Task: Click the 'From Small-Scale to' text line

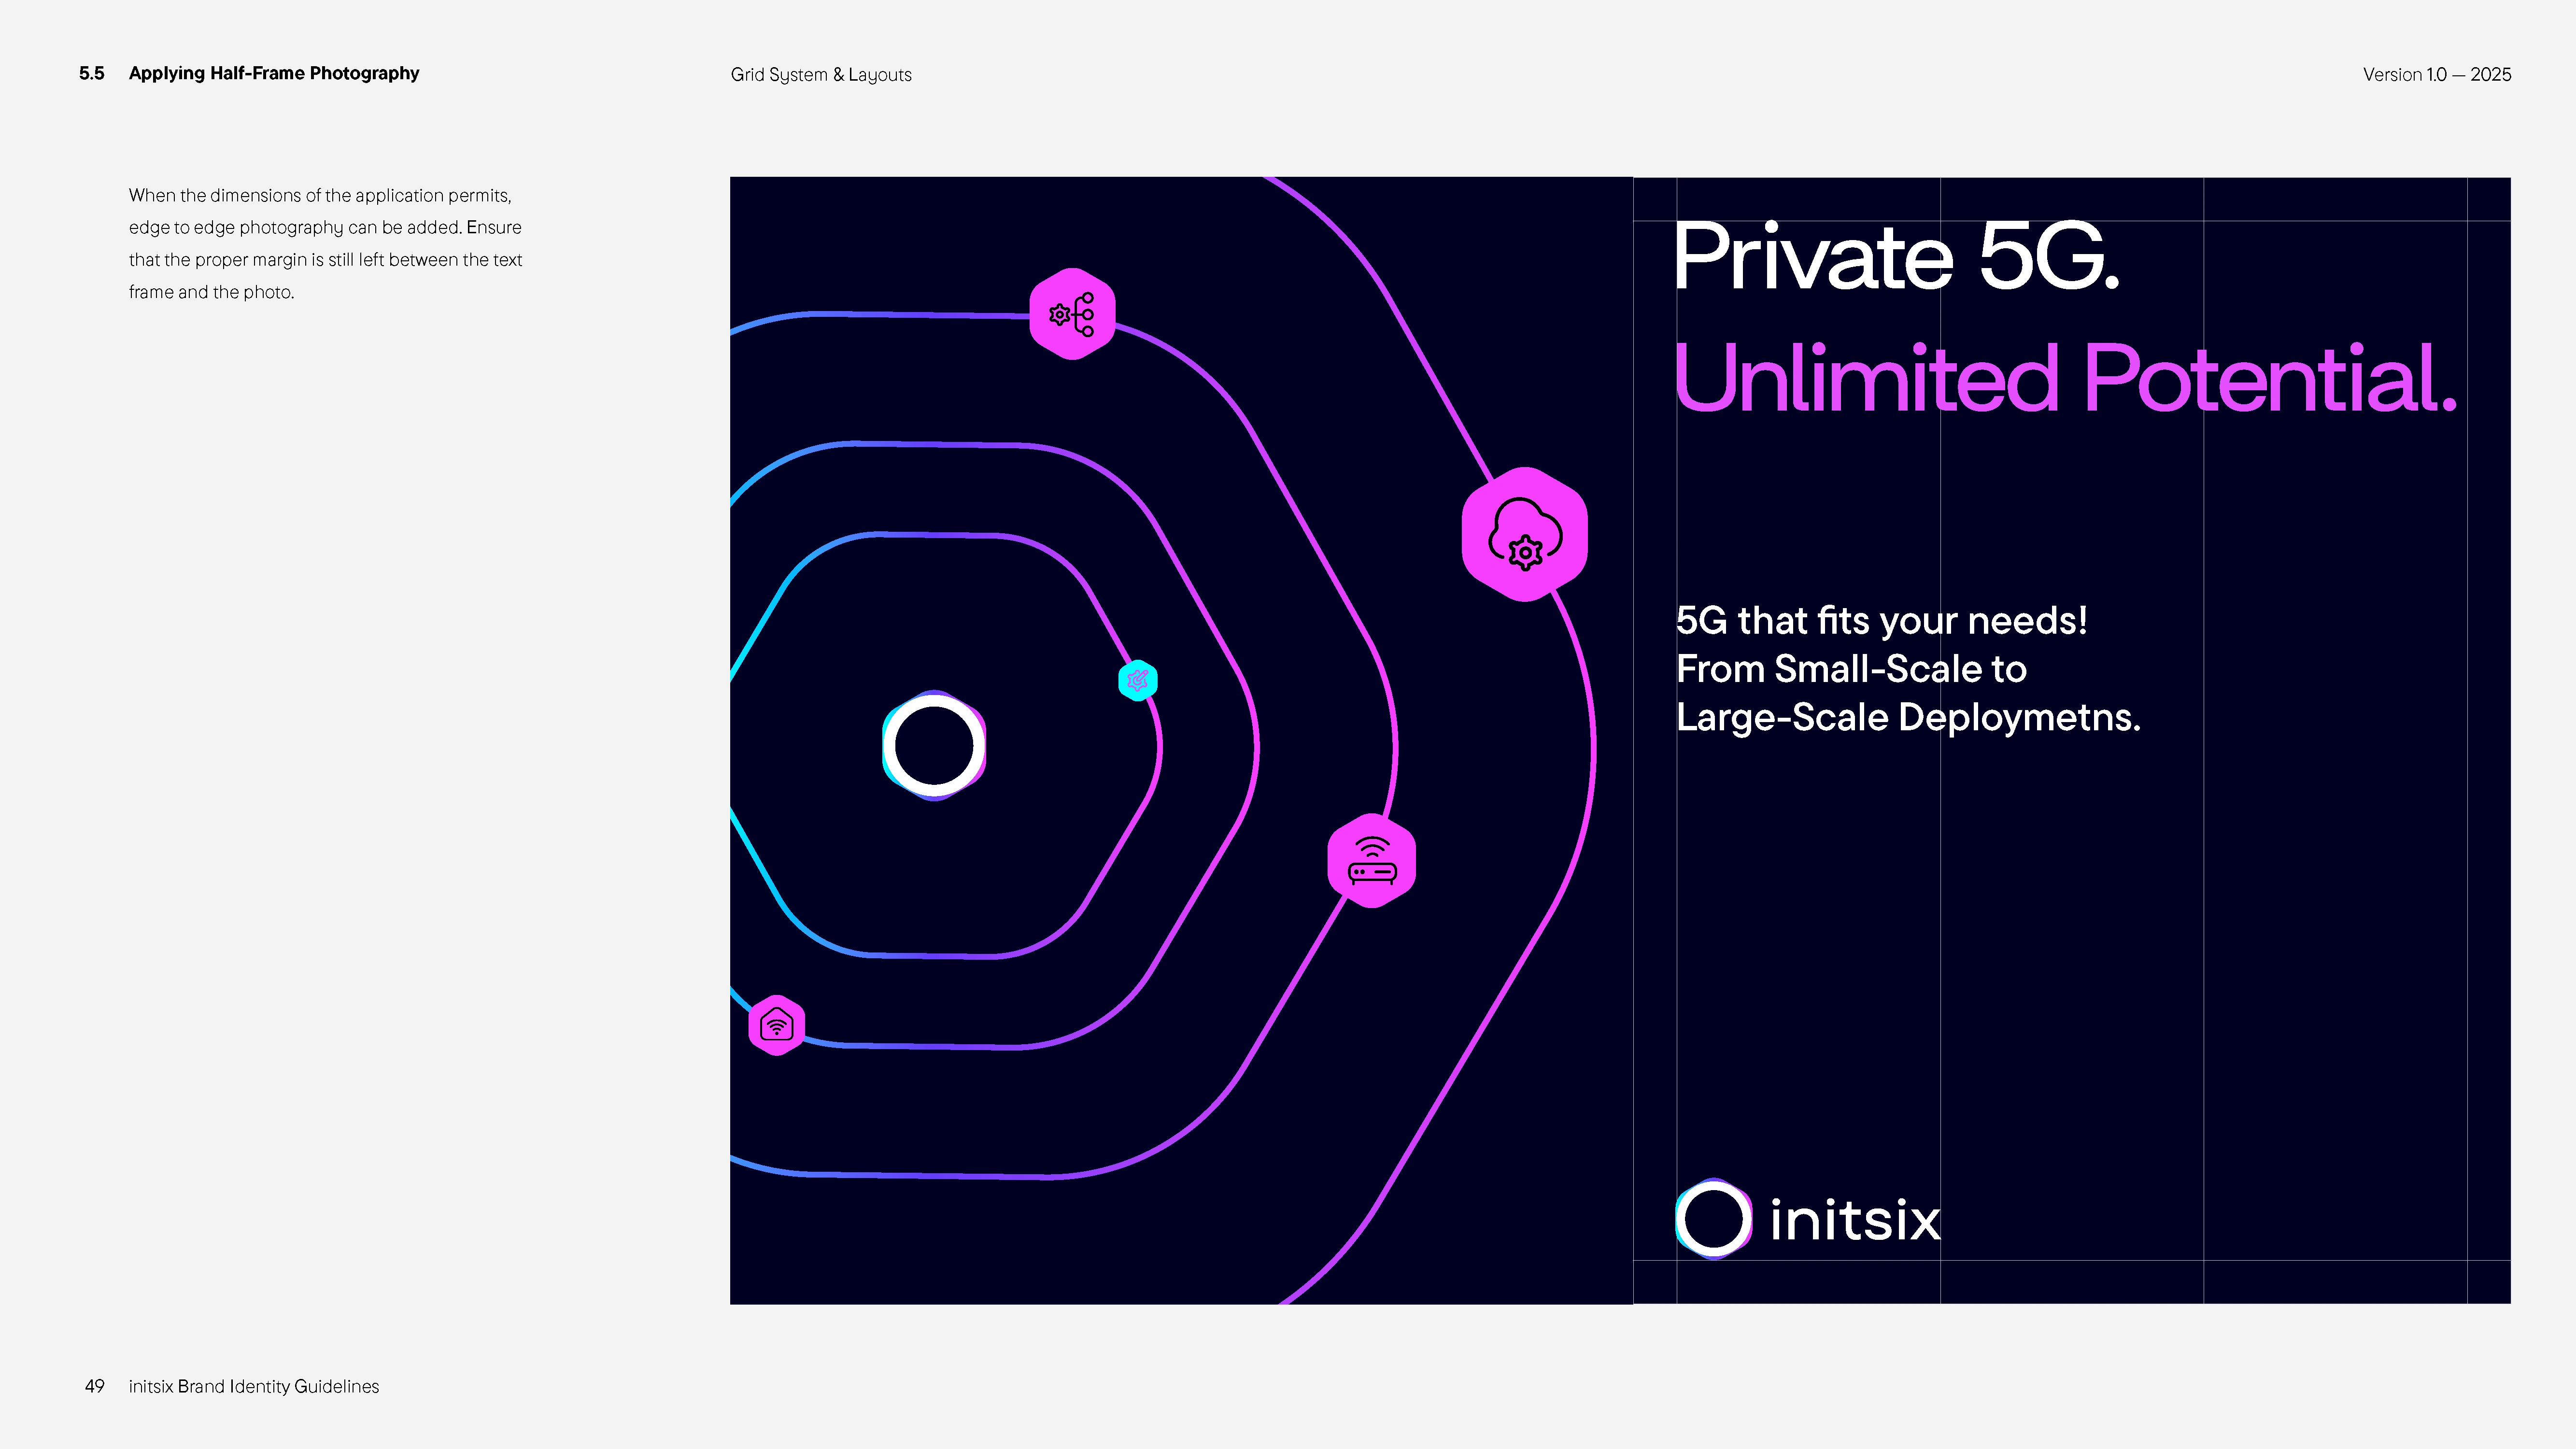Action: click(x=1850, y=669)
